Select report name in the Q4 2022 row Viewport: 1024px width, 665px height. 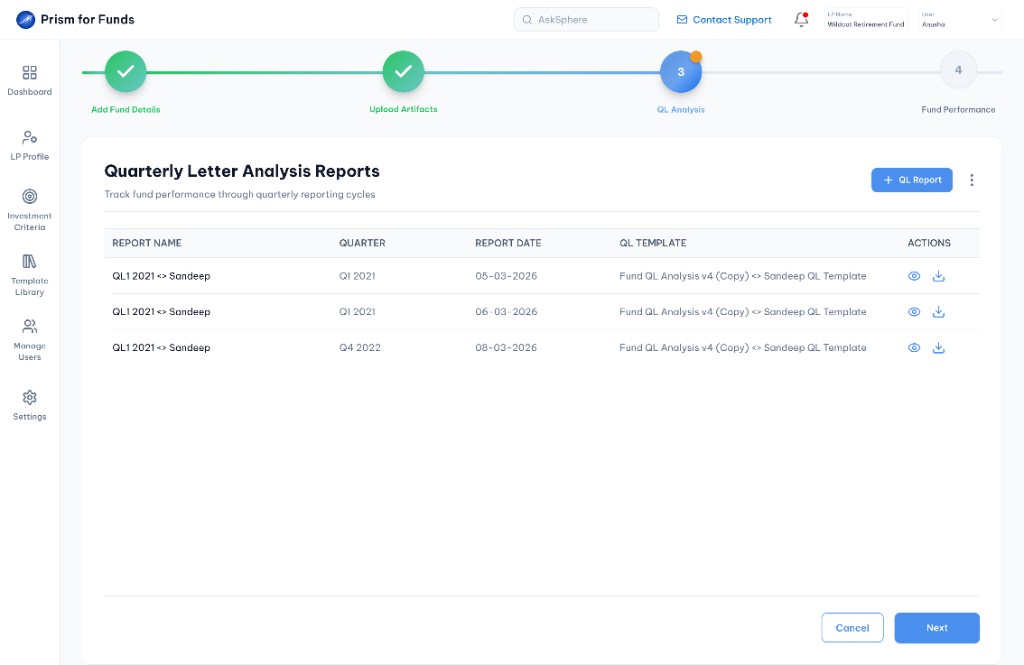[161, 348]
